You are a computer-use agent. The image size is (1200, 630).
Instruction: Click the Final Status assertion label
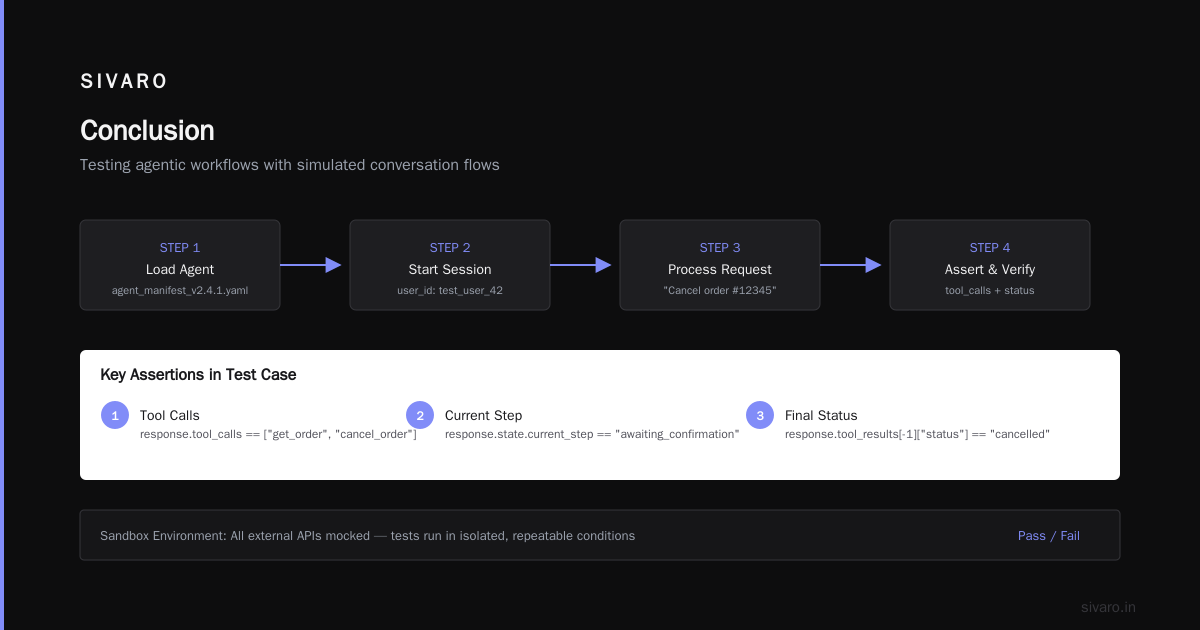821,415
